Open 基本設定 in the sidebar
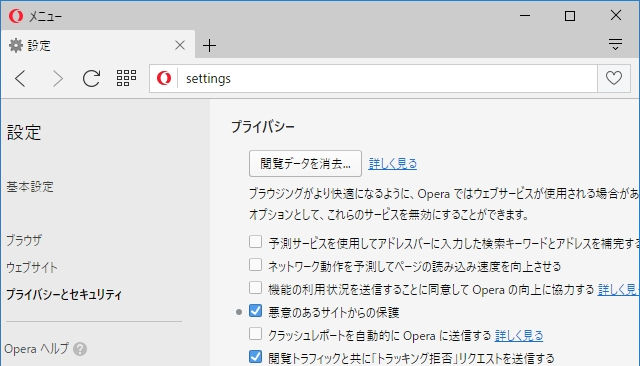640x366 pixels. pos(30,186)
